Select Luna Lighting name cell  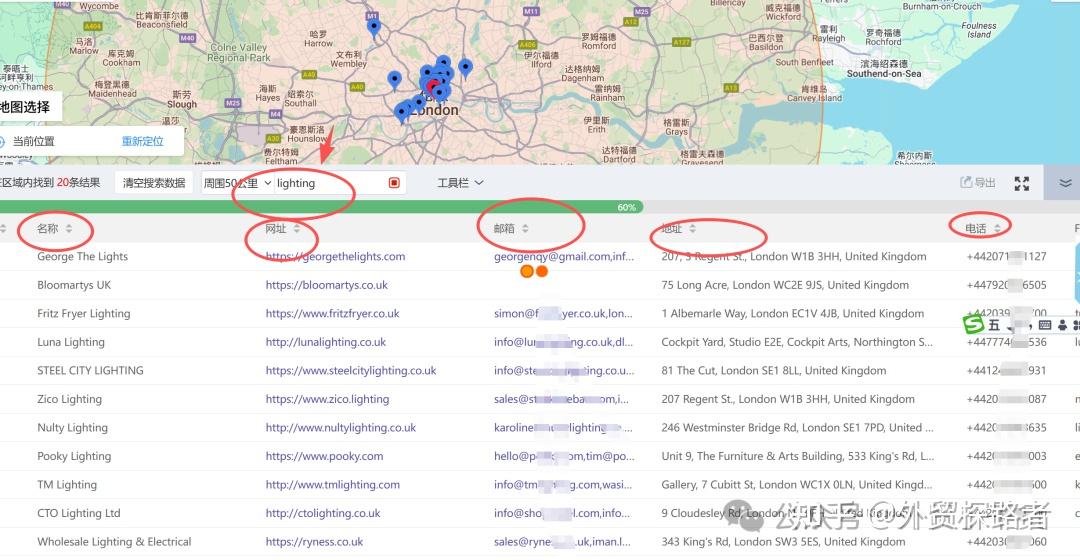[x=71, y=342]
